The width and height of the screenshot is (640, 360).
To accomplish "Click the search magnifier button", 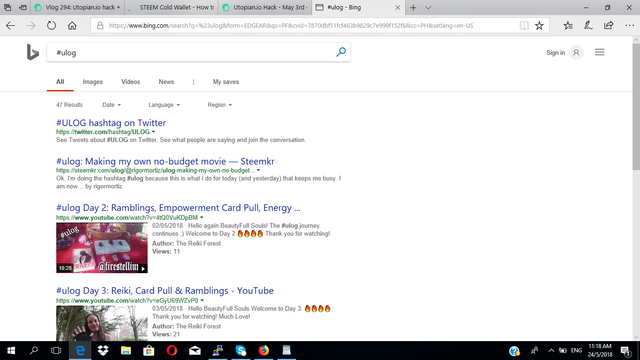I will tap(341, 52).
